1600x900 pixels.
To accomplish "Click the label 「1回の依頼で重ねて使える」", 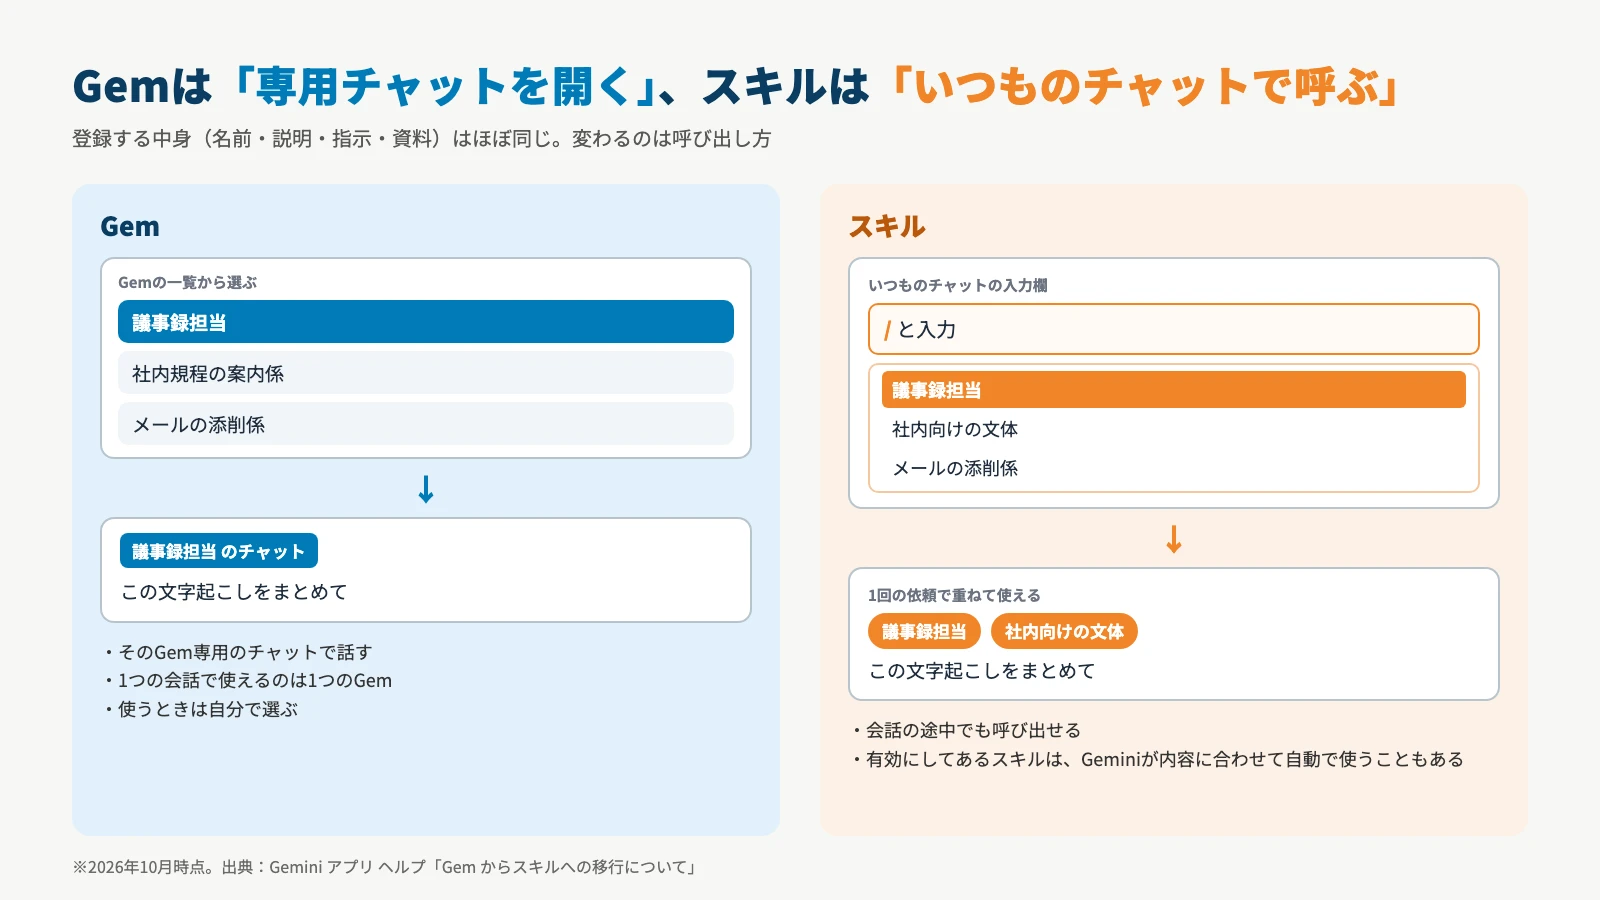I will [954, 596].
